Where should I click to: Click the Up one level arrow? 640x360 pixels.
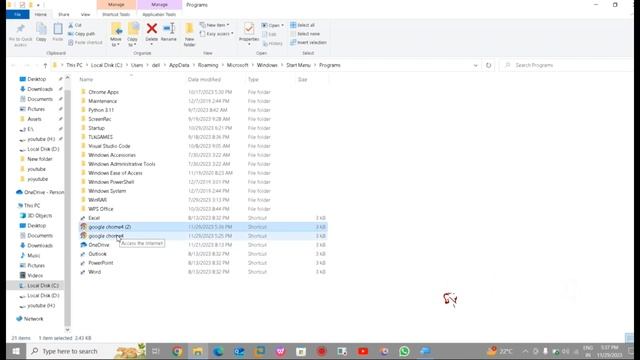[45, 65]
